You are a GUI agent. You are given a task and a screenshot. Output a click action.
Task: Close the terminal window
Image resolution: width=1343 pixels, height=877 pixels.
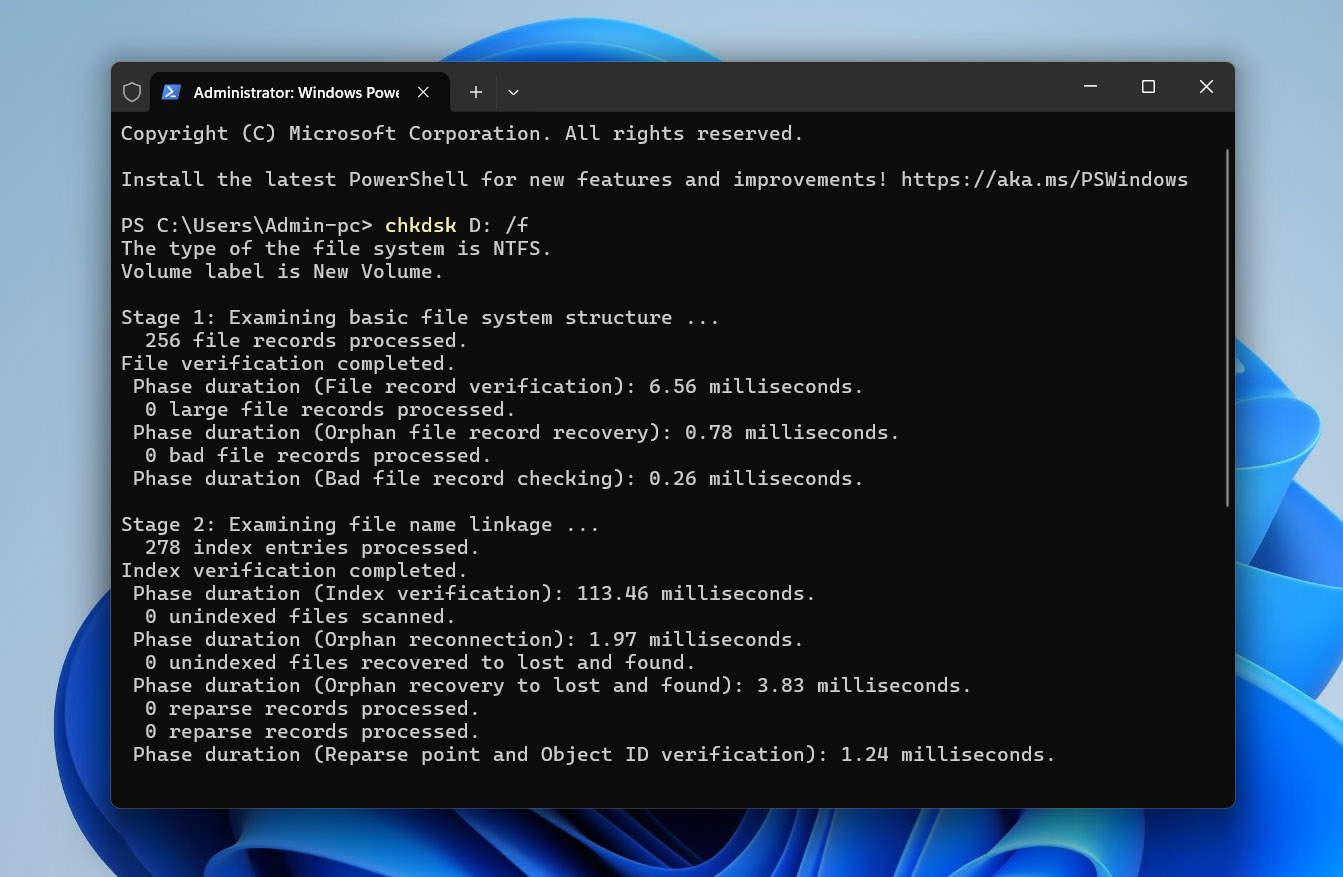click(x=1206, y=87)
